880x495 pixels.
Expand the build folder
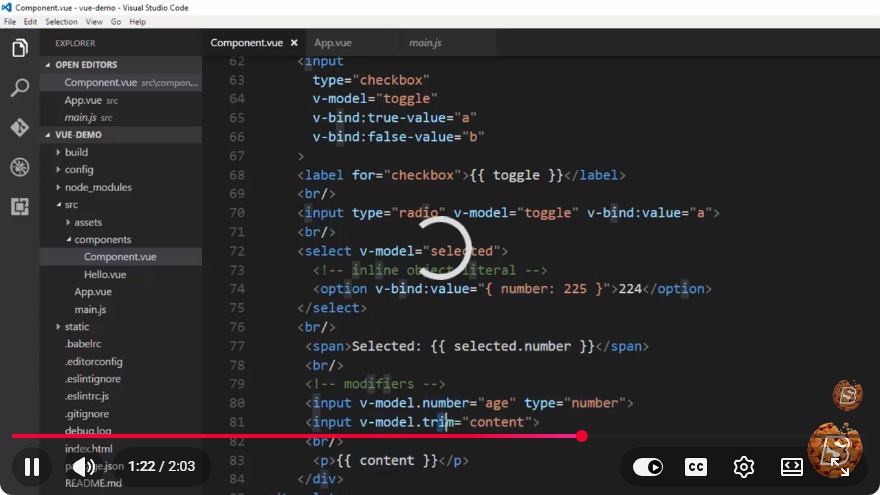76,152
